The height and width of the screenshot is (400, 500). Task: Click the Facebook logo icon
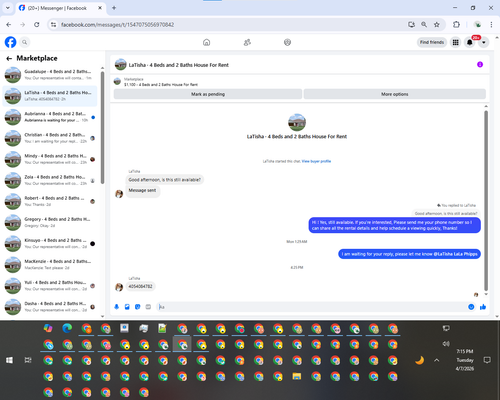click(x=10, y=42)
